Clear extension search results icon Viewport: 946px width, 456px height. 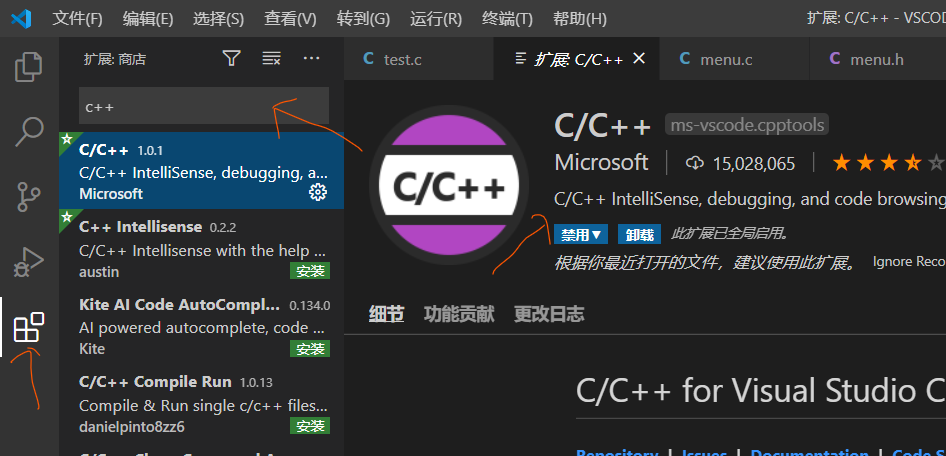pyautogui.click(x=271, y=59)
